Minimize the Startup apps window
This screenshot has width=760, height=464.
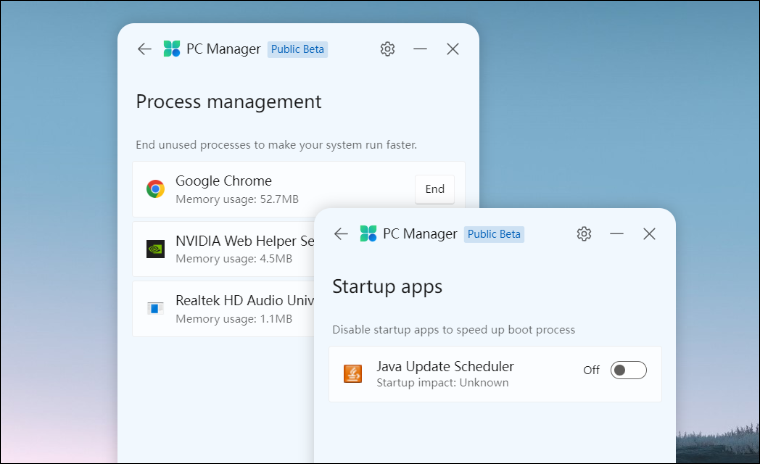point(617,234)
